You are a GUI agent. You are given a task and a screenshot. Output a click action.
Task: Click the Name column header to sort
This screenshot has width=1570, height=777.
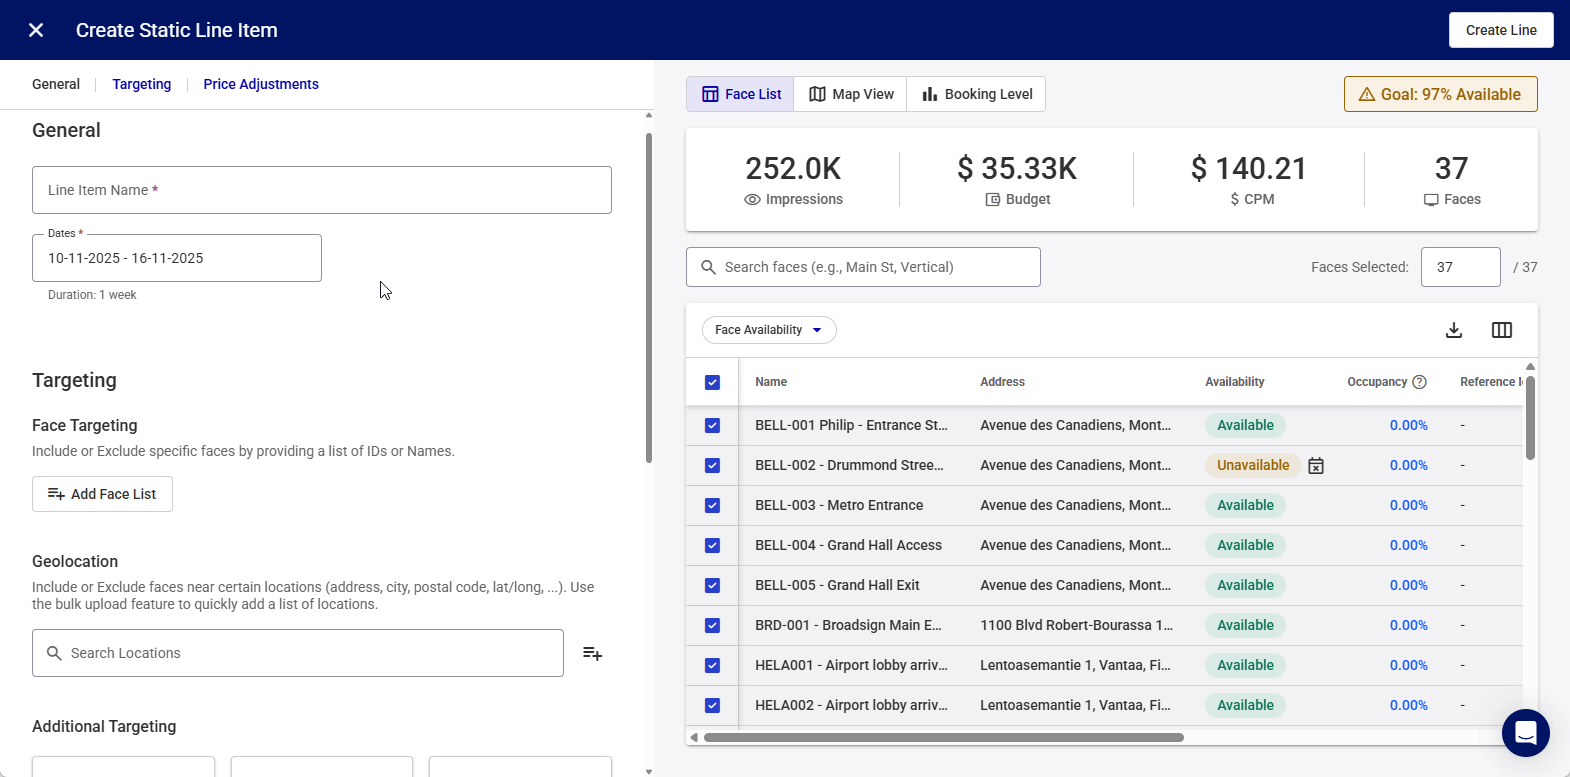coord(771,382)
